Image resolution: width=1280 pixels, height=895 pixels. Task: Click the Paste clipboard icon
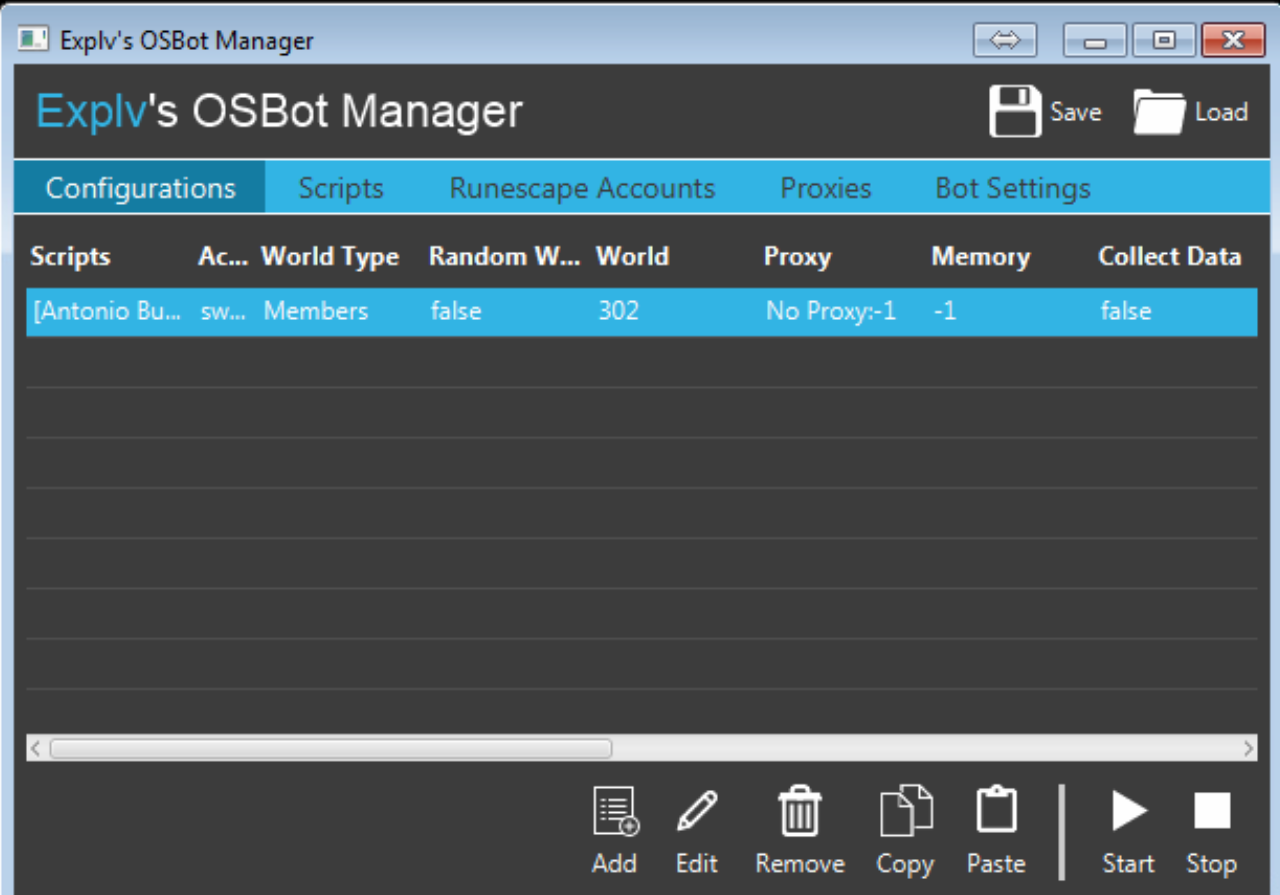[x=996, y=810]
